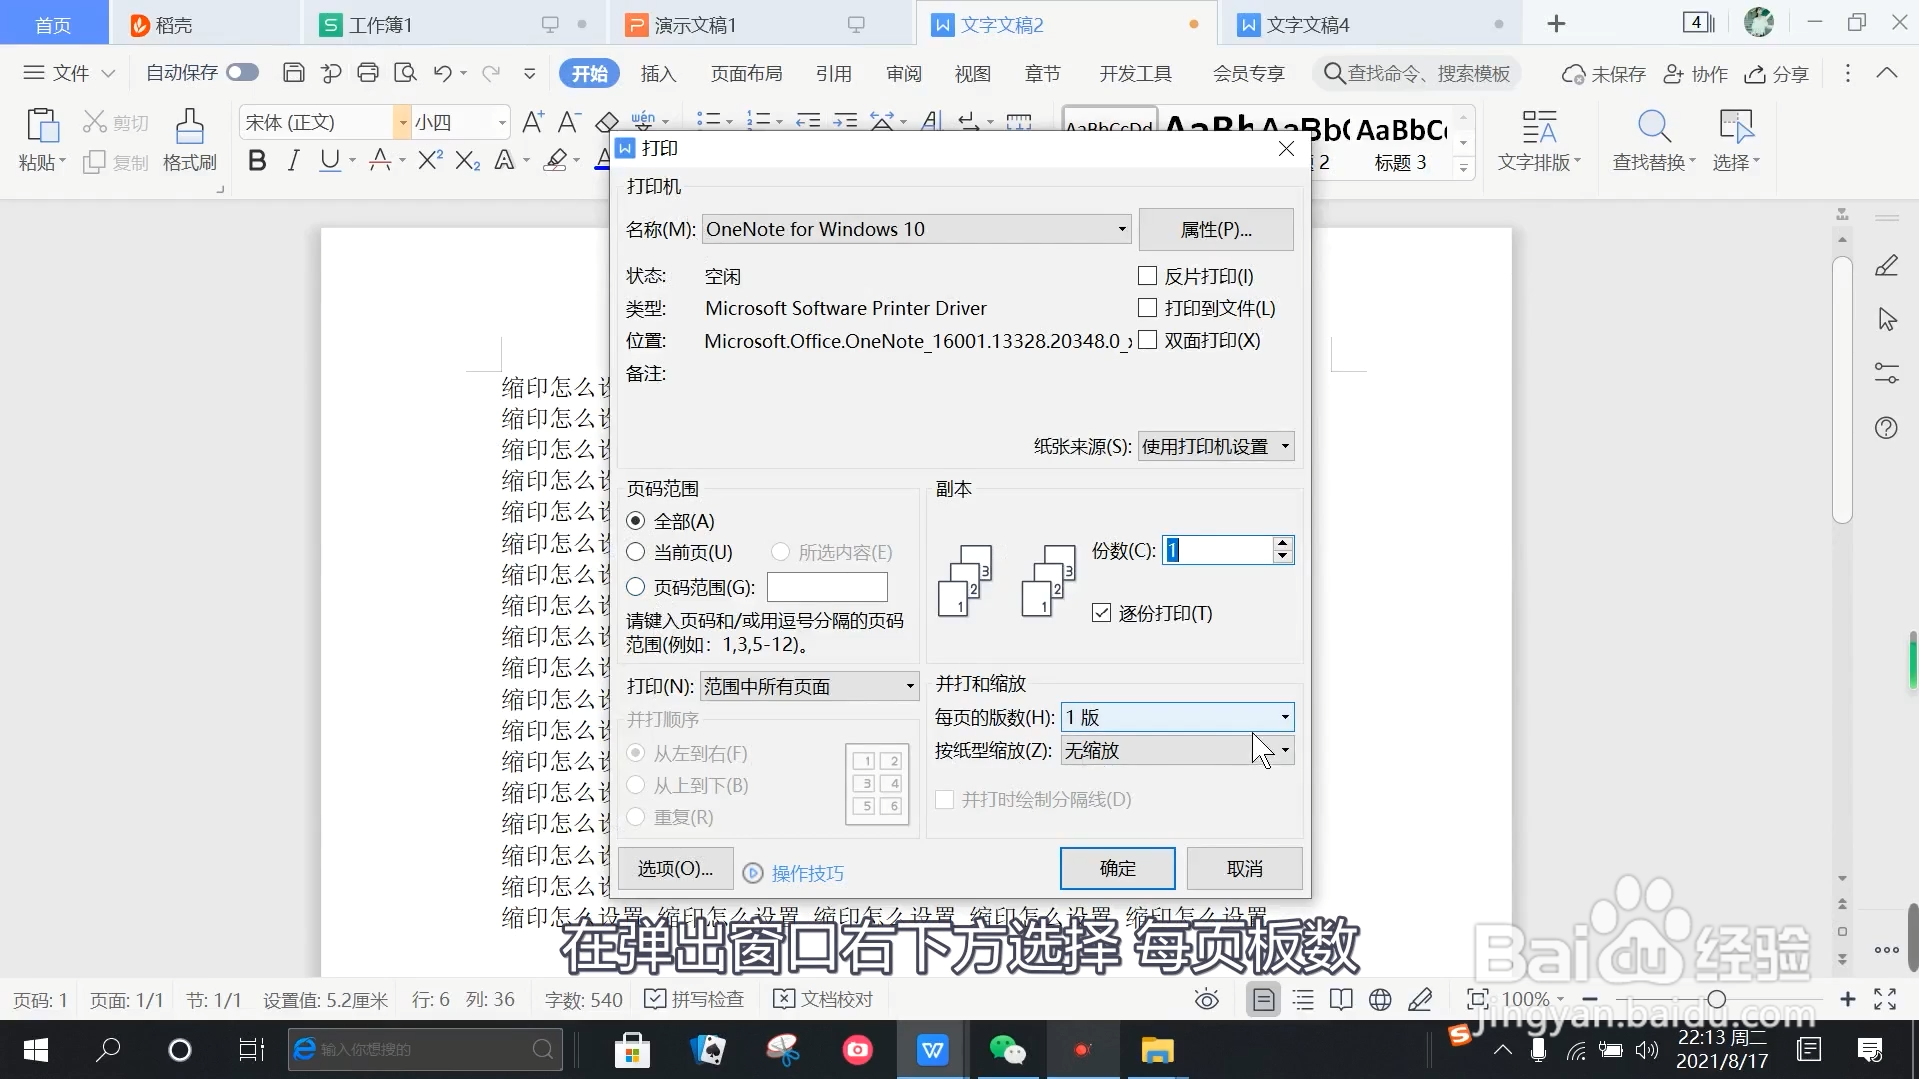Open the paper source 纸张来源 dropdown
1919x1079 pixels.
tap(1216, 446)
